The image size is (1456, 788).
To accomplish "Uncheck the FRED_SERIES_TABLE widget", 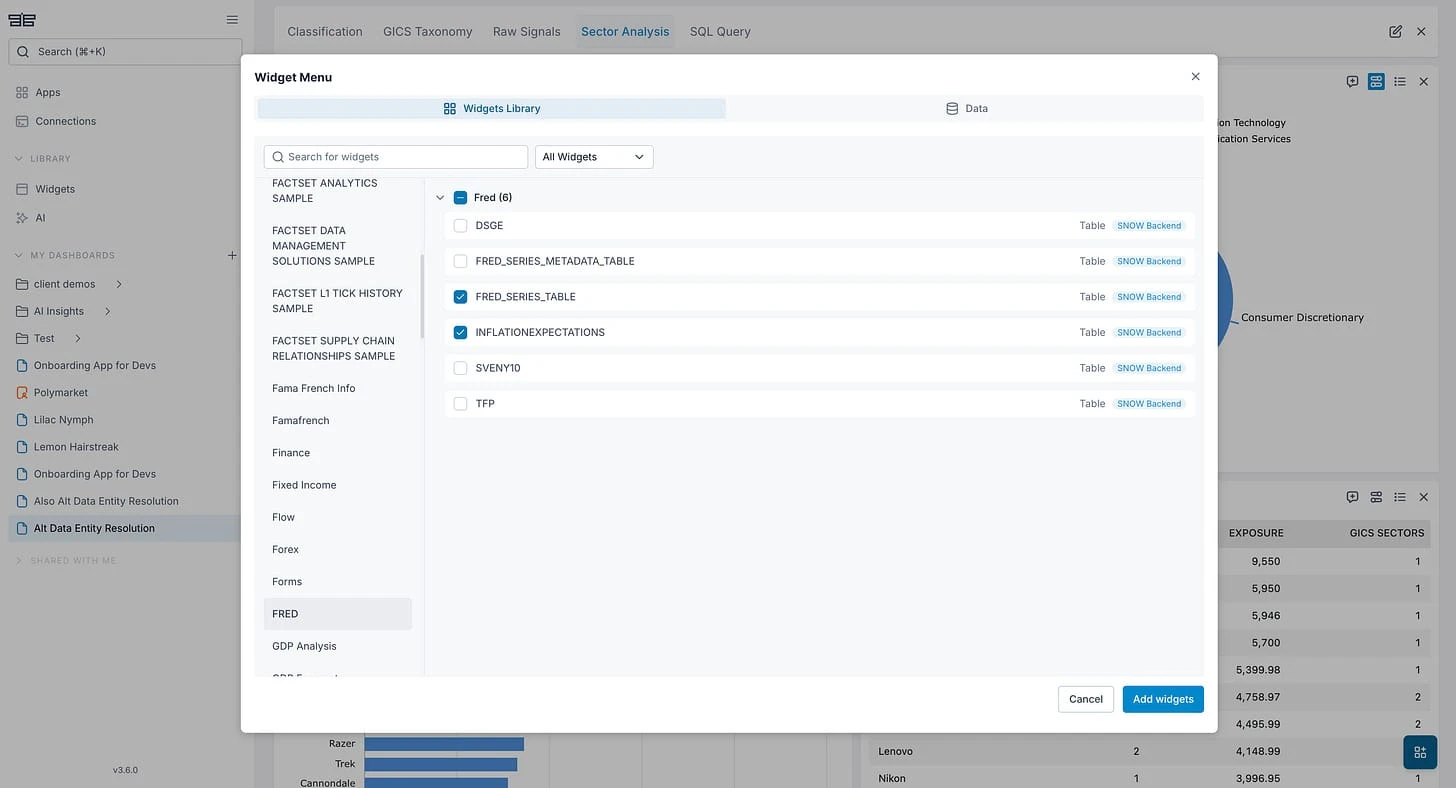I will pos(460,296).
